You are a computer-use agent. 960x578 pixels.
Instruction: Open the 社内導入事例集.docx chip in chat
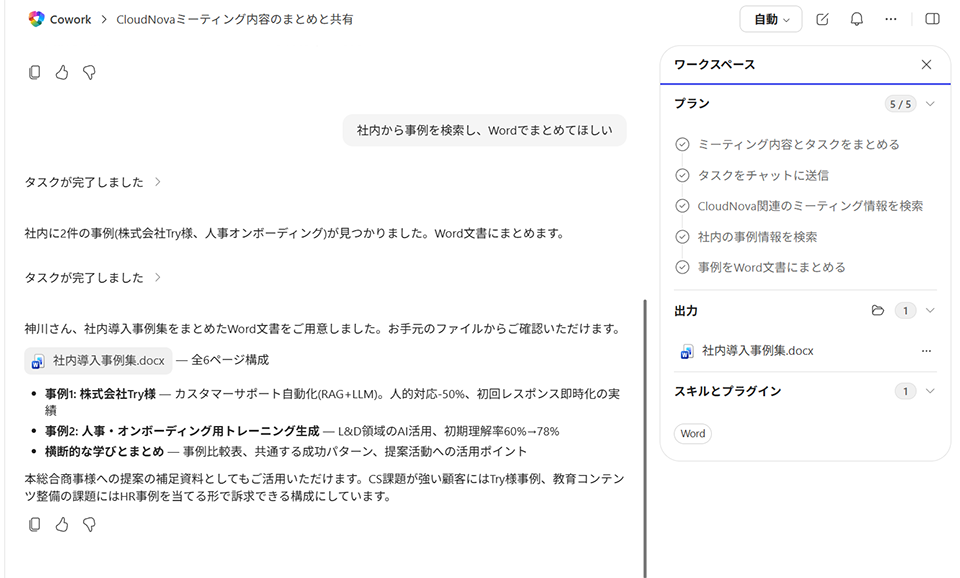[x=99, y=361]
